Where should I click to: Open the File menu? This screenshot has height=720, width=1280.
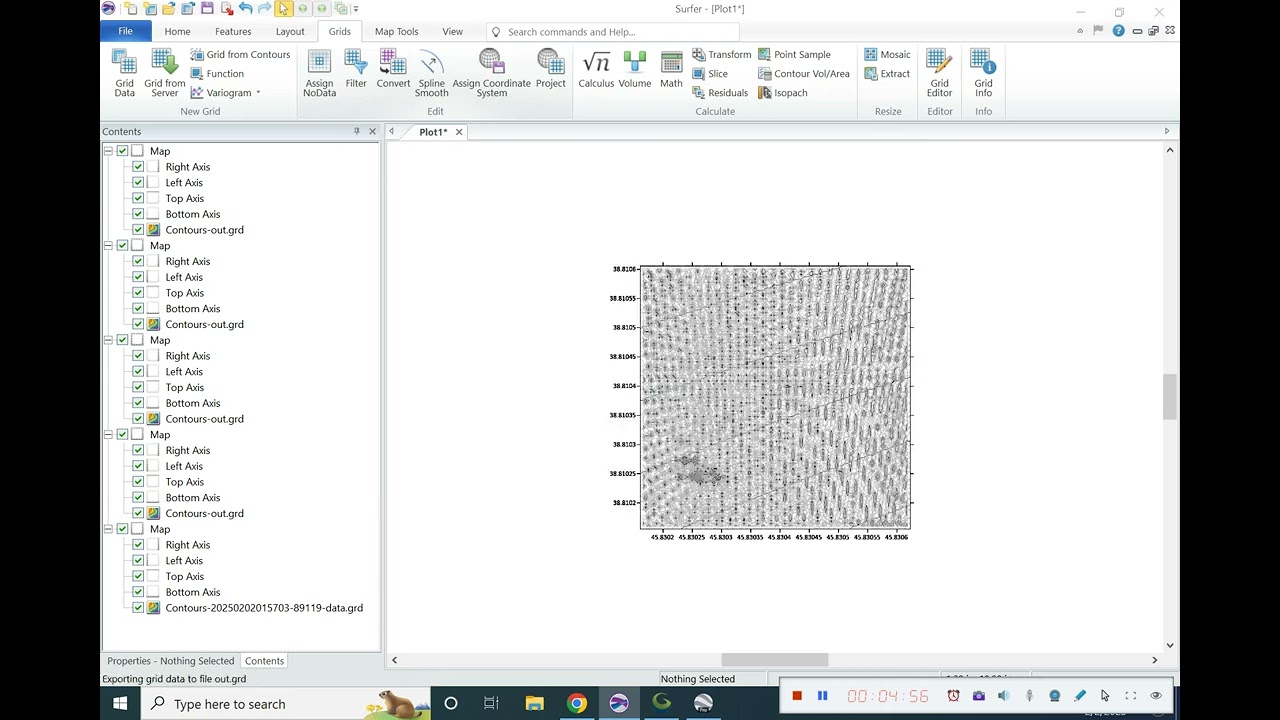[x=125, y=32]
